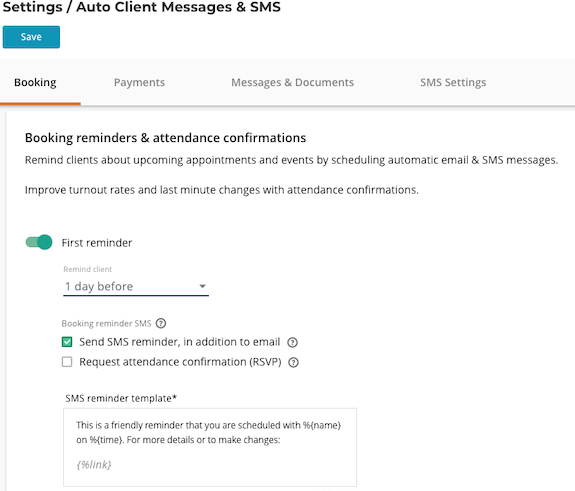Click the dropdown arrow next to 1 day before
The image size is (575, 491).
click(202, 286)
